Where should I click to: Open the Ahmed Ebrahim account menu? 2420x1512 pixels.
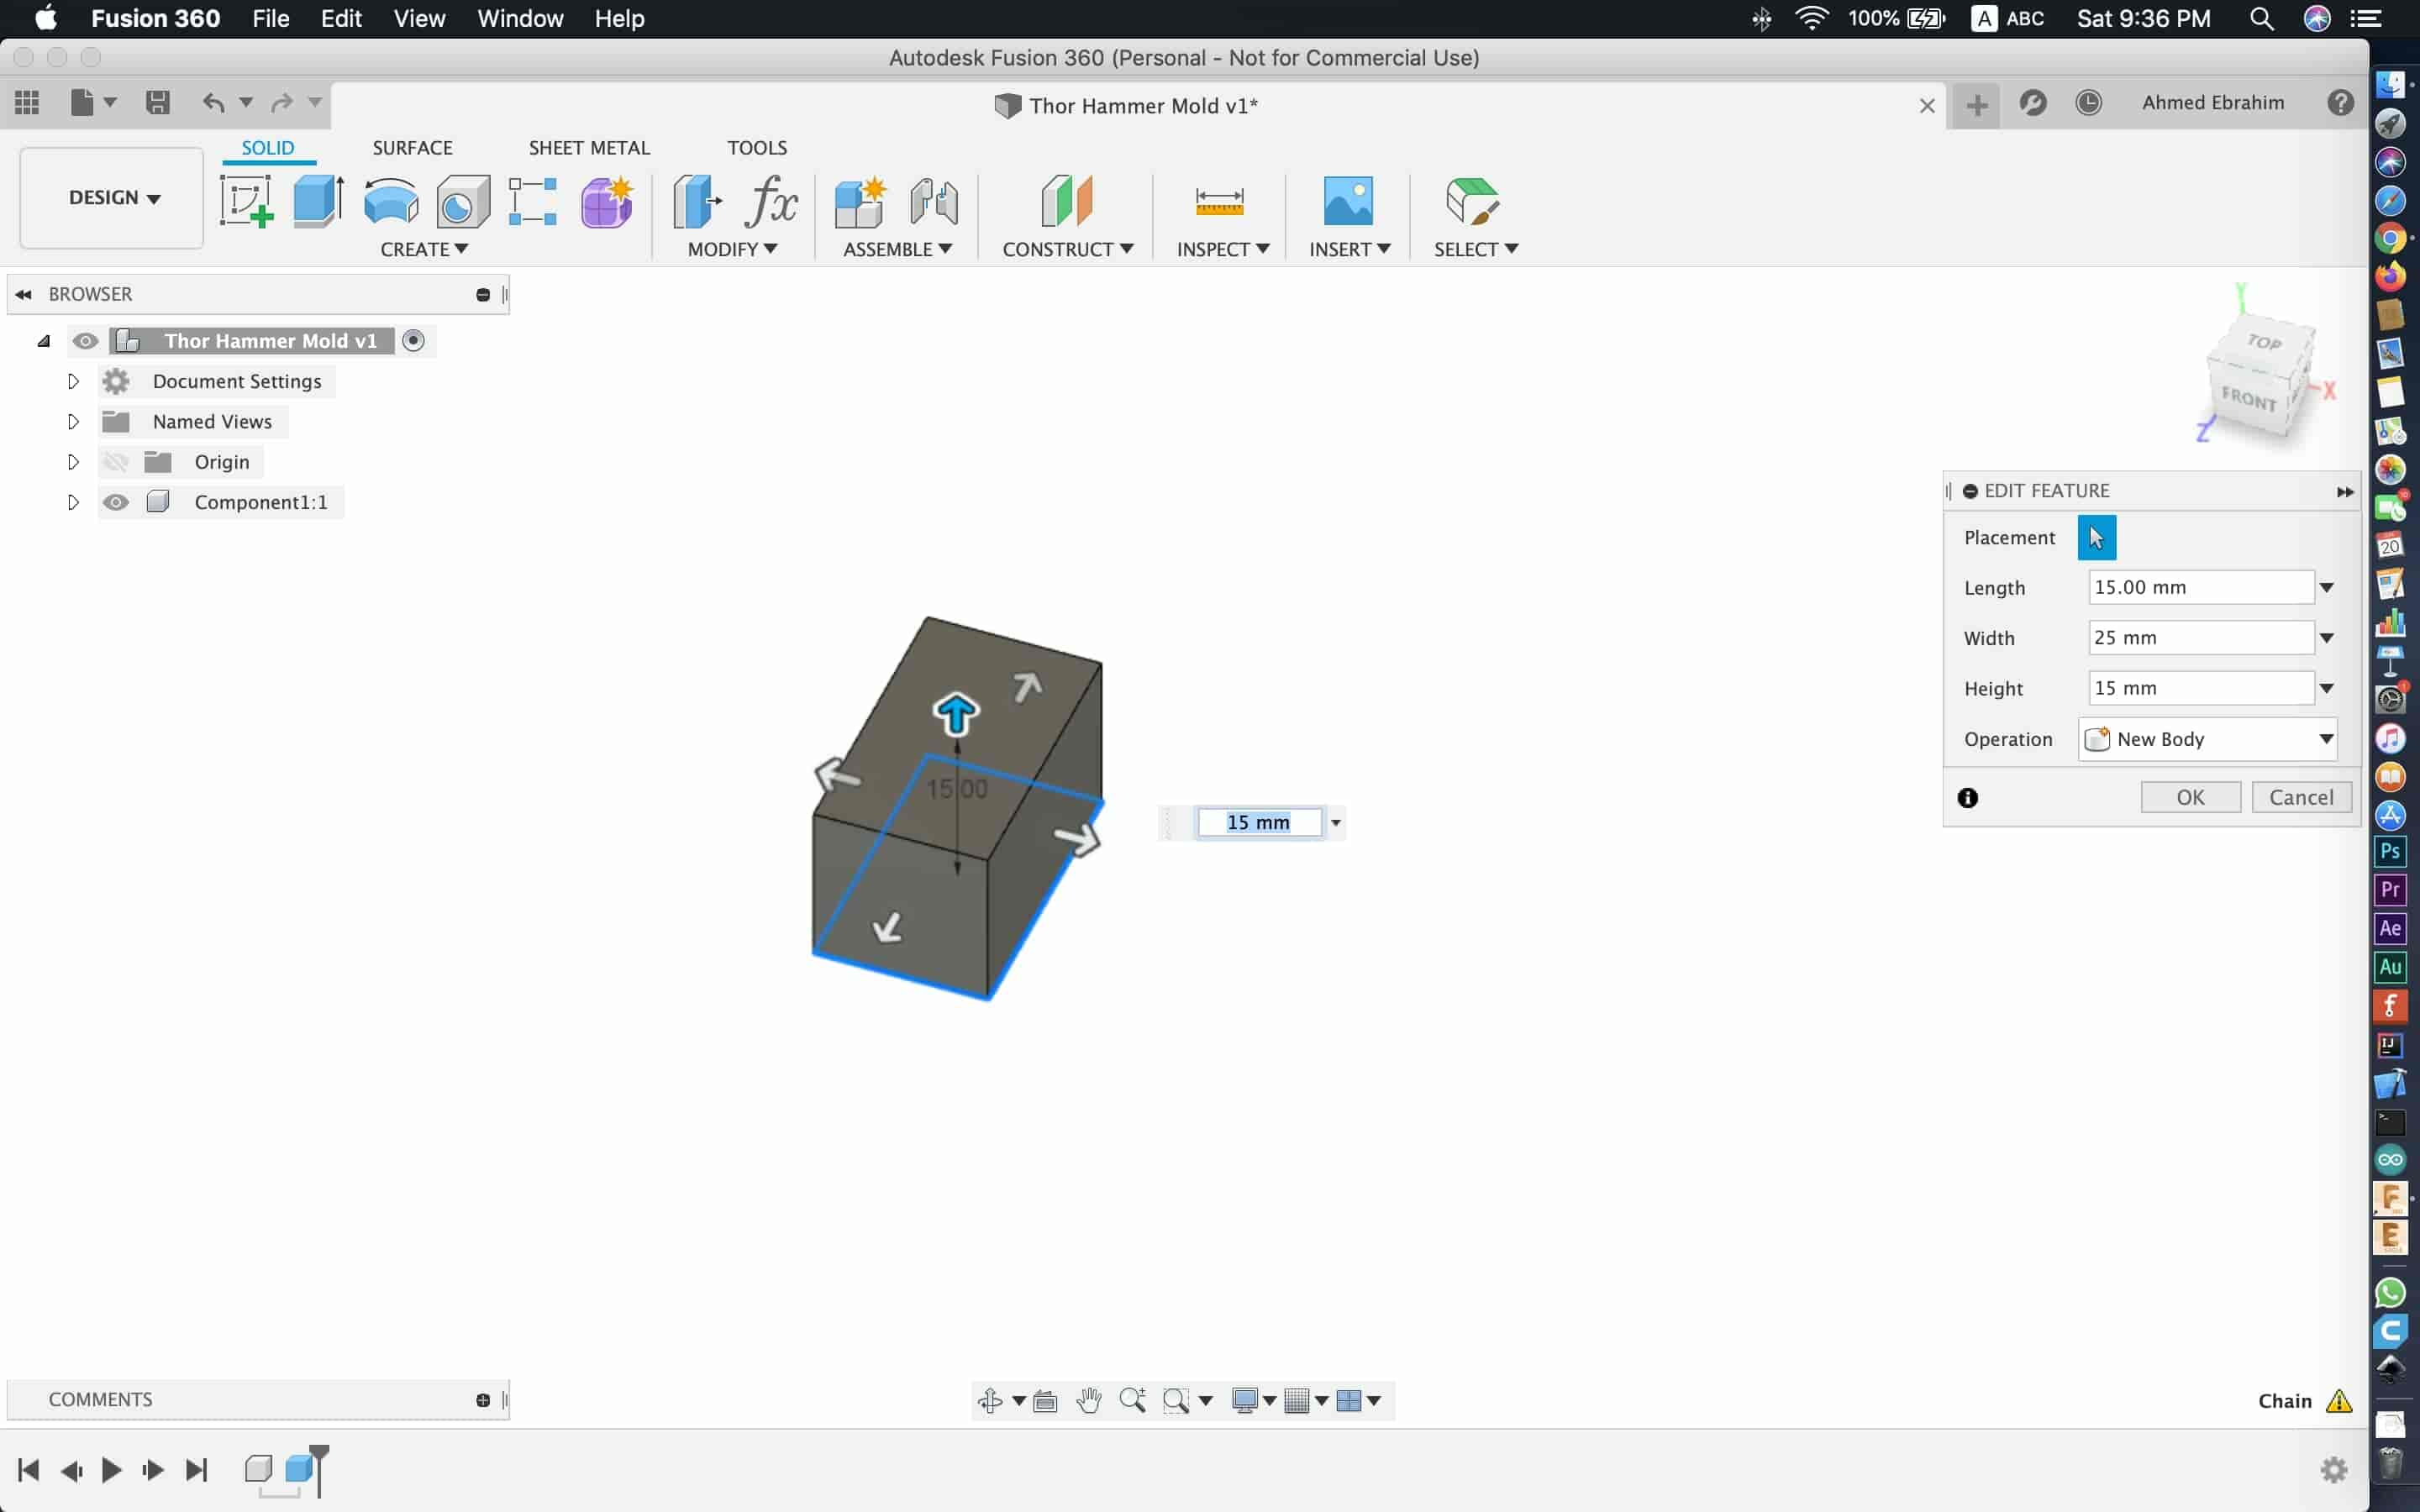2213,102
